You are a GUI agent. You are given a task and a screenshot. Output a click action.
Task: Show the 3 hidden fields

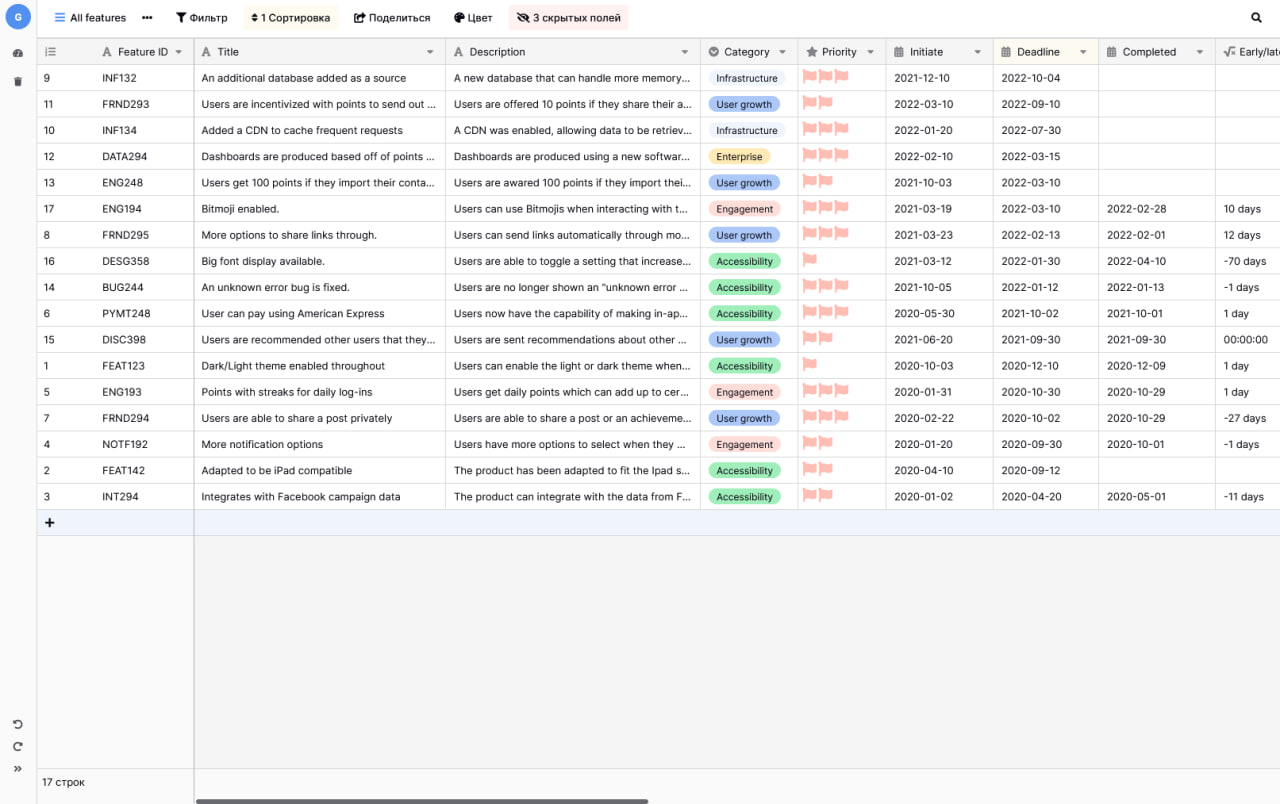(x=568, y=18)
